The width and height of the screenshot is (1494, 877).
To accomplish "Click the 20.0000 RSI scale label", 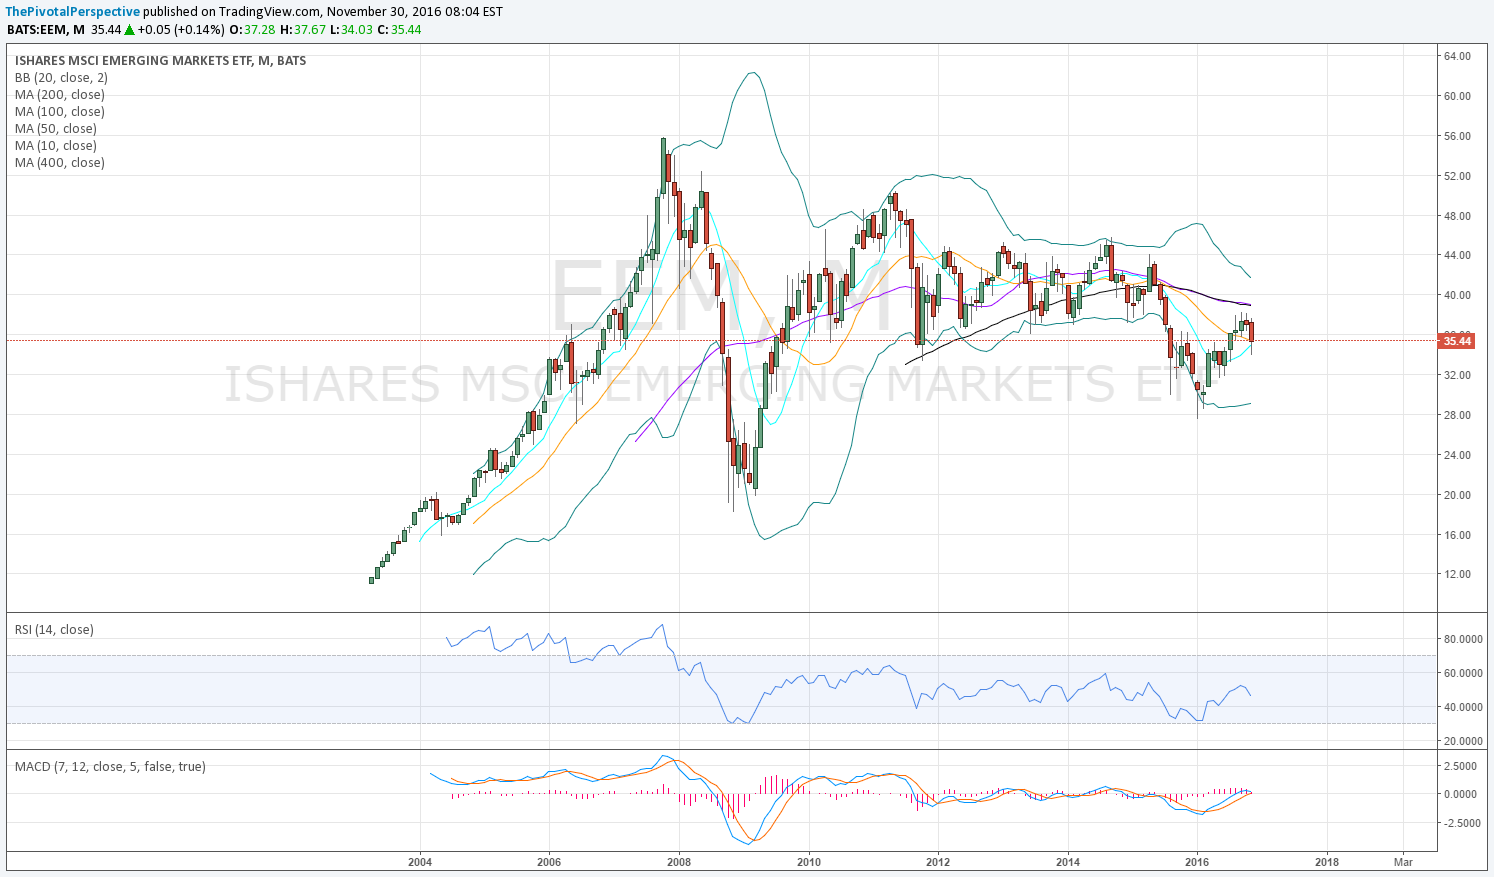I will tap(1463, 741).
